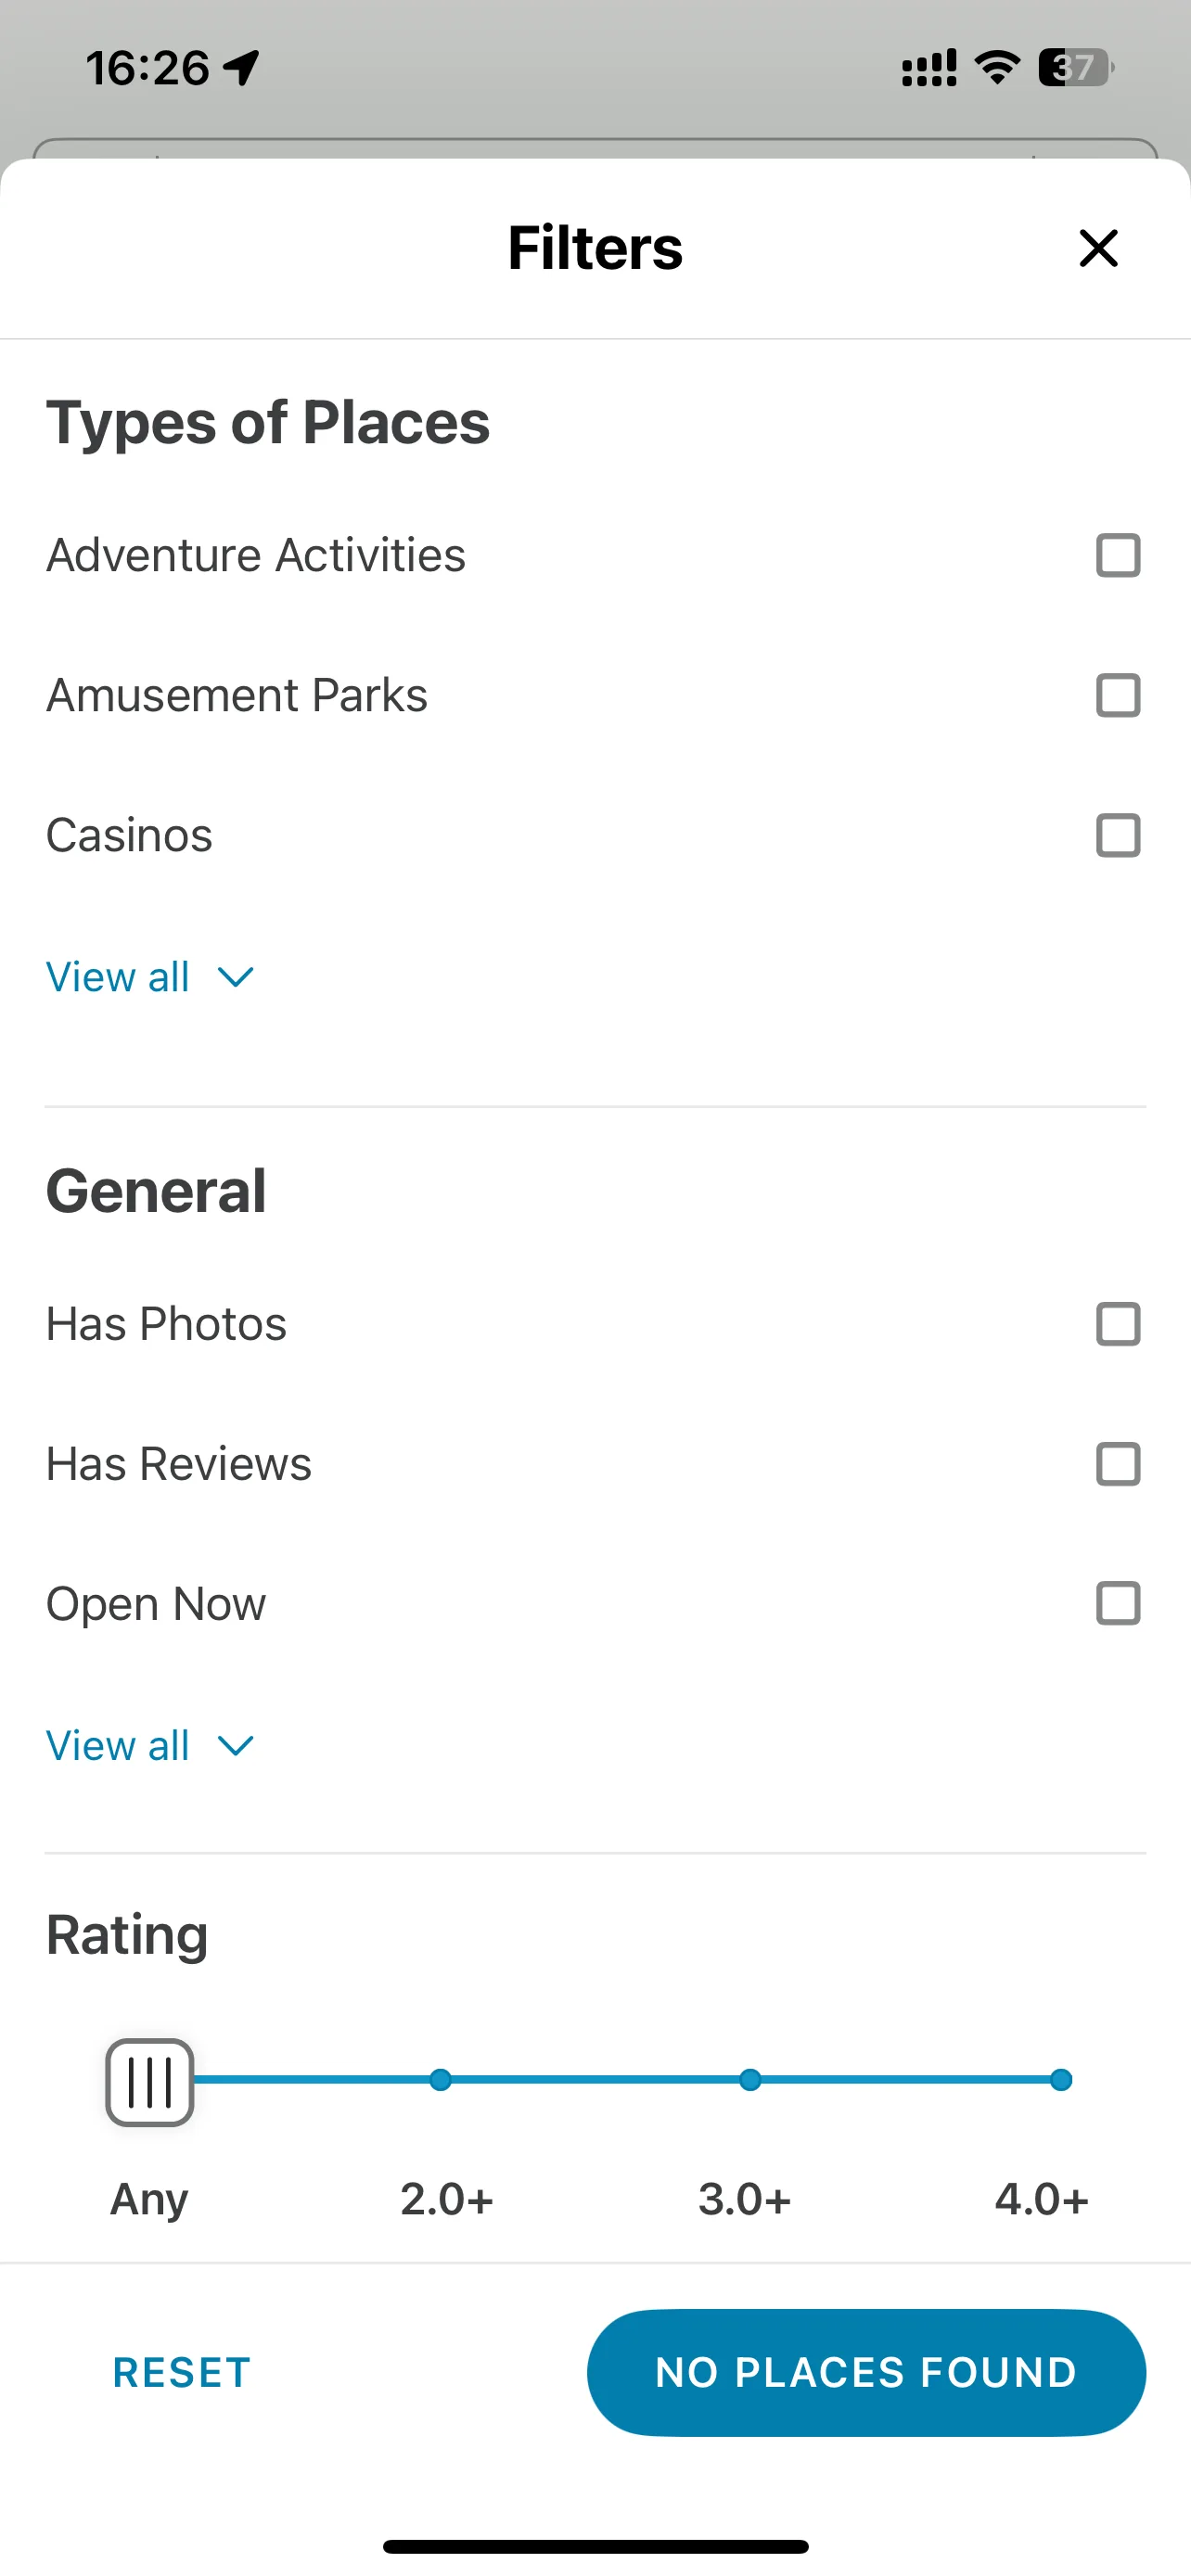The image size is (1191, 2576).
Task: Enable the Amusement Parks filter checkbox
Action: pyautogui.click(x=1118, y=696)
